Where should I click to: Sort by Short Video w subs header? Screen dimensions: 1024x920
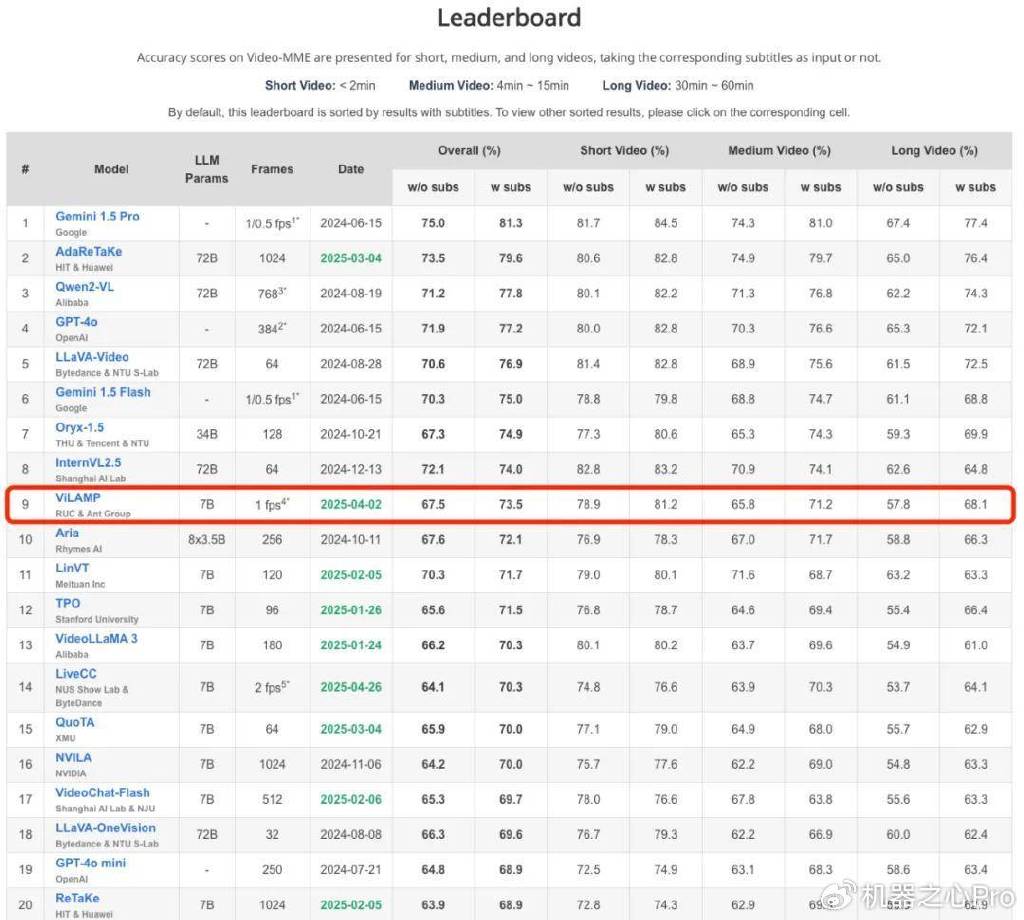(x=665, y=187)
